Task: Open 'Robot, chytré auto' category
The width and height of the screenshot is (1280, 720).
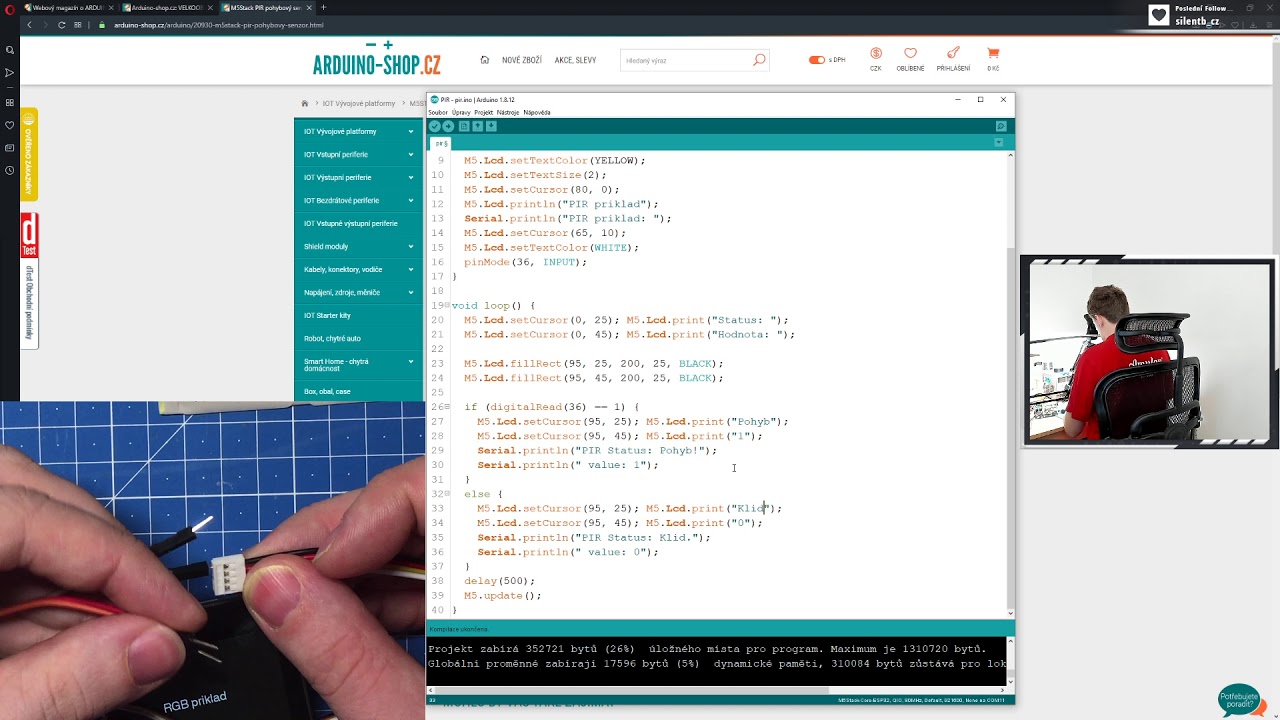Action: pyautogui.click(x=359, y=338)
